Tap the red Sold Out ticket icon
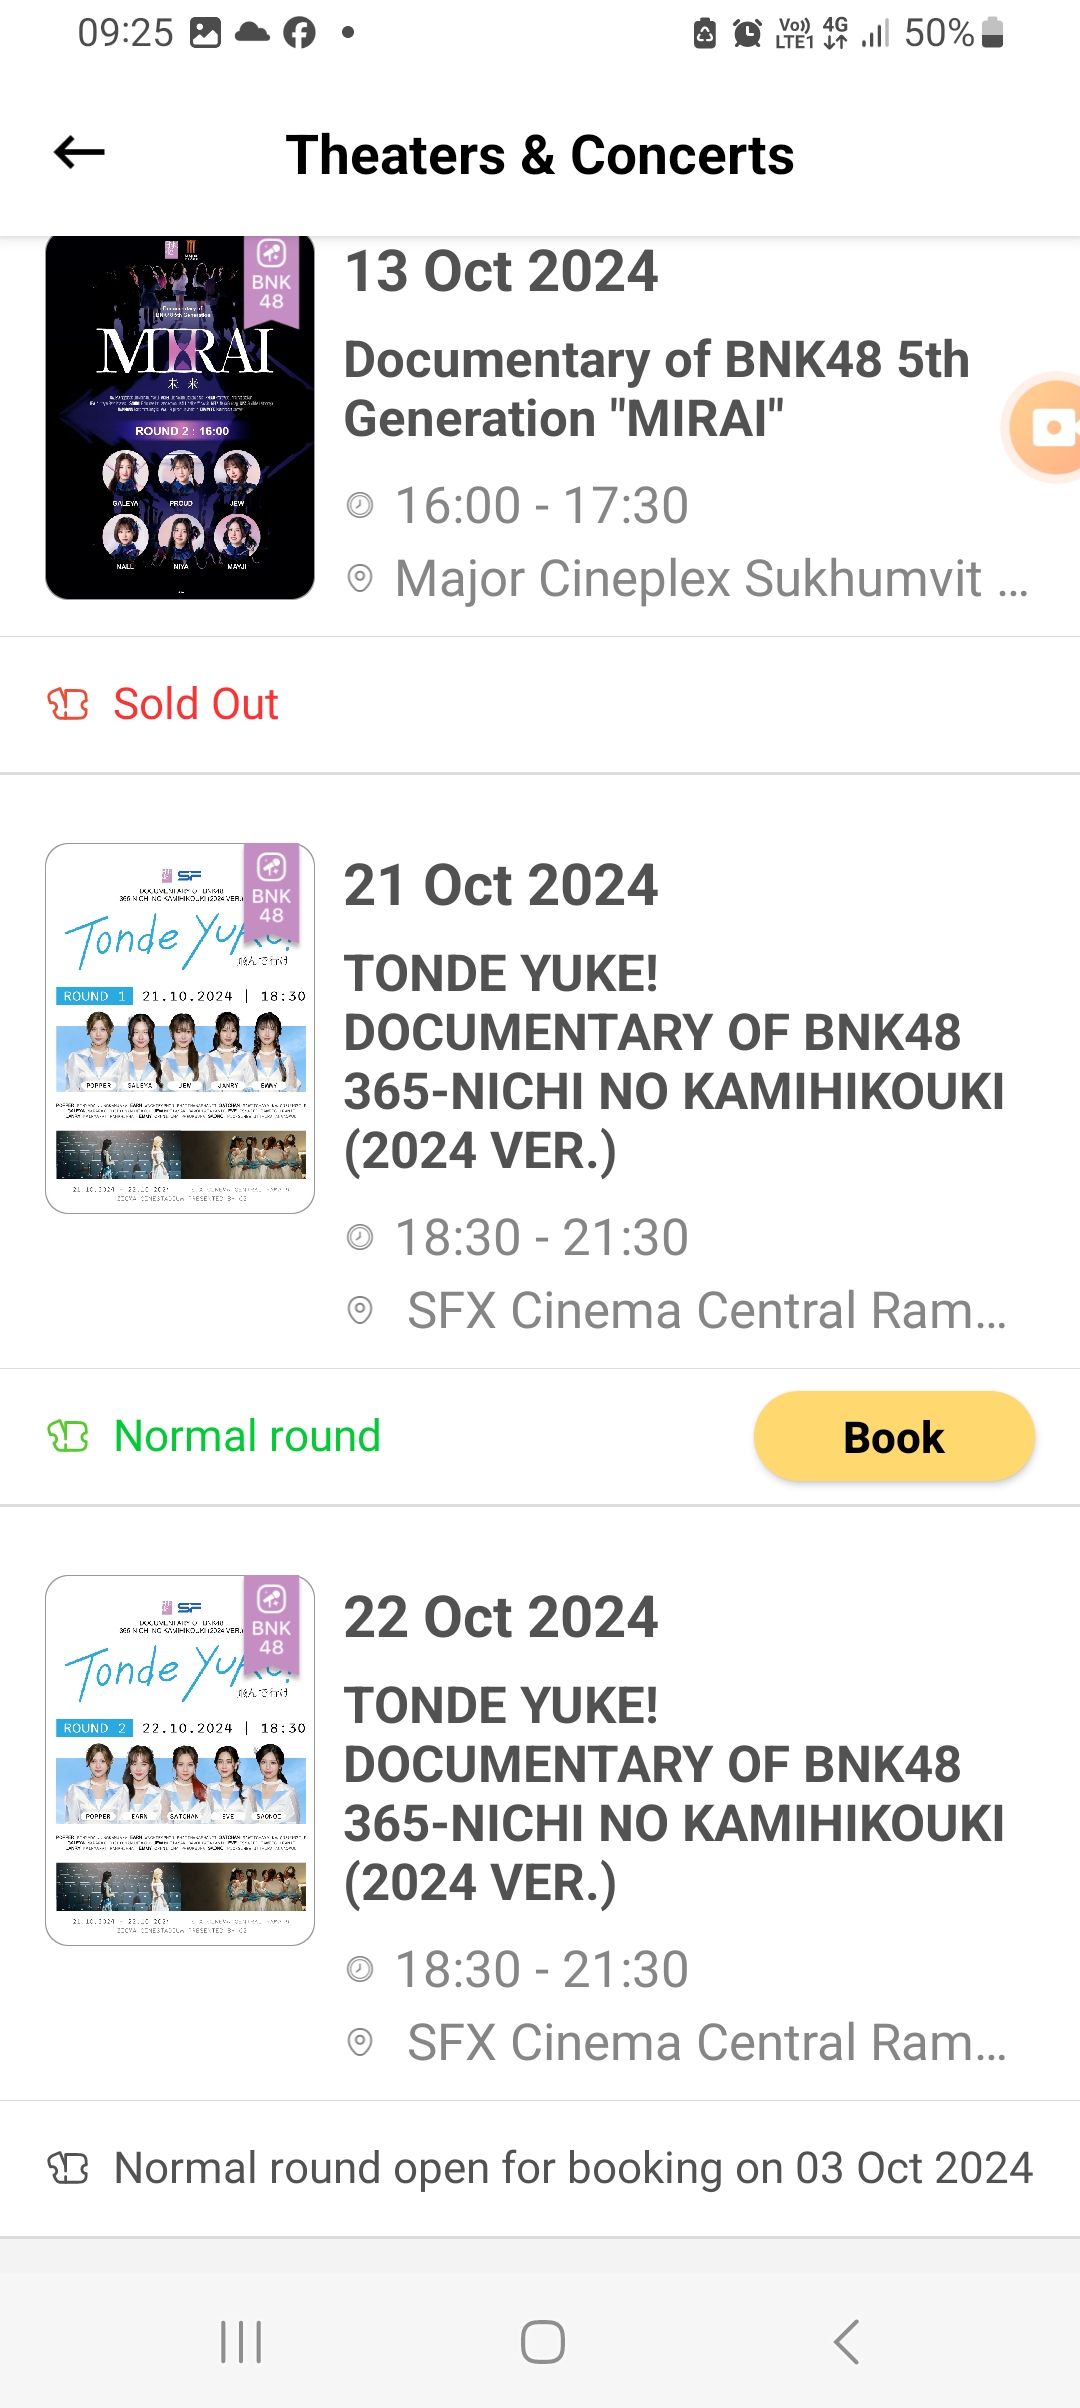Screen dimensions: 1080x2408 tap(68, 704)
